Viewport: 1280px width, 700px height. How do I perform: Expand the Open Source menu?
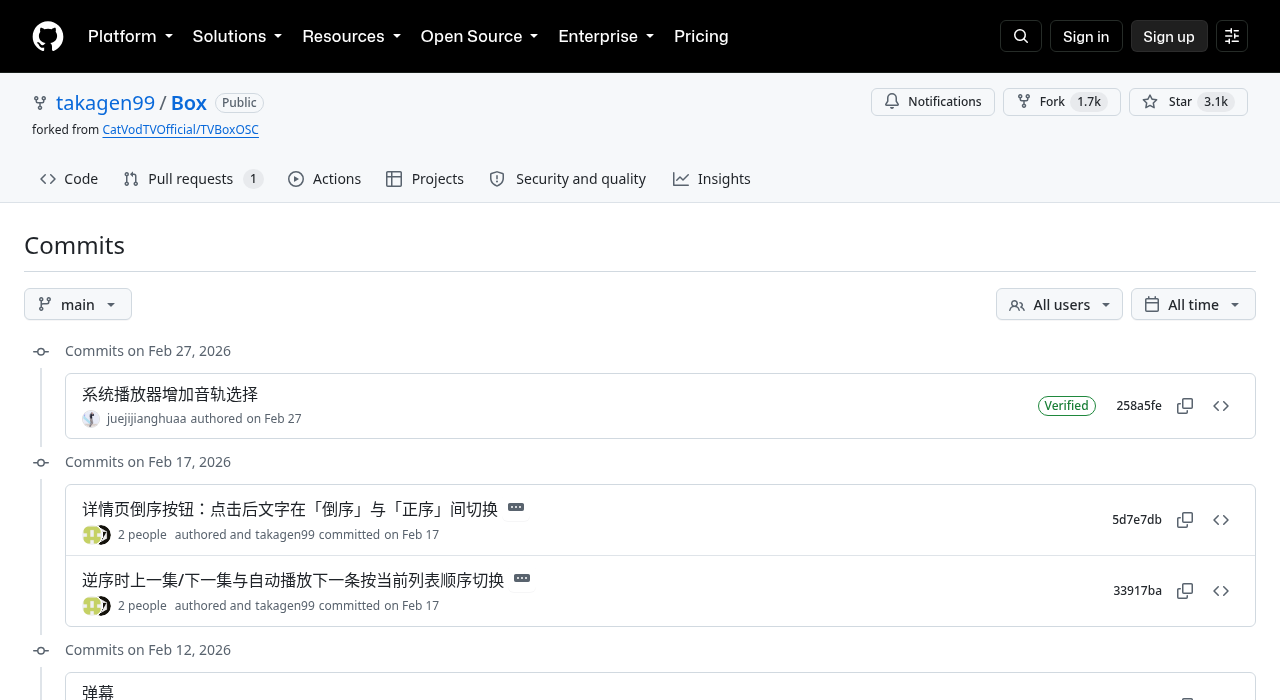pos(479,36)
